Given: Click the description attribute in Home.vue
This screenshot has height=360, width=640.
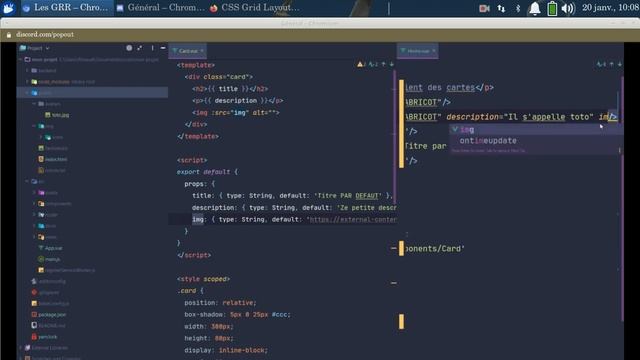Looking at the screenshot, I should [x=472, y=117].
